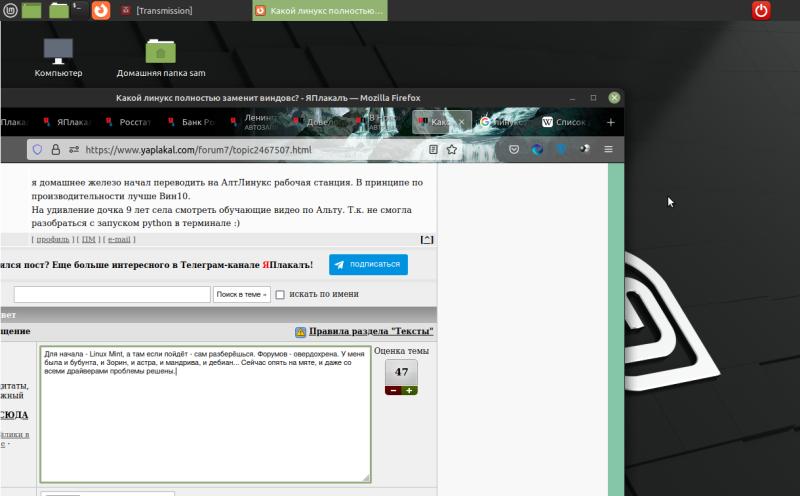
Task: Open the second green folder launcher in panel
Action: point(59,10)
